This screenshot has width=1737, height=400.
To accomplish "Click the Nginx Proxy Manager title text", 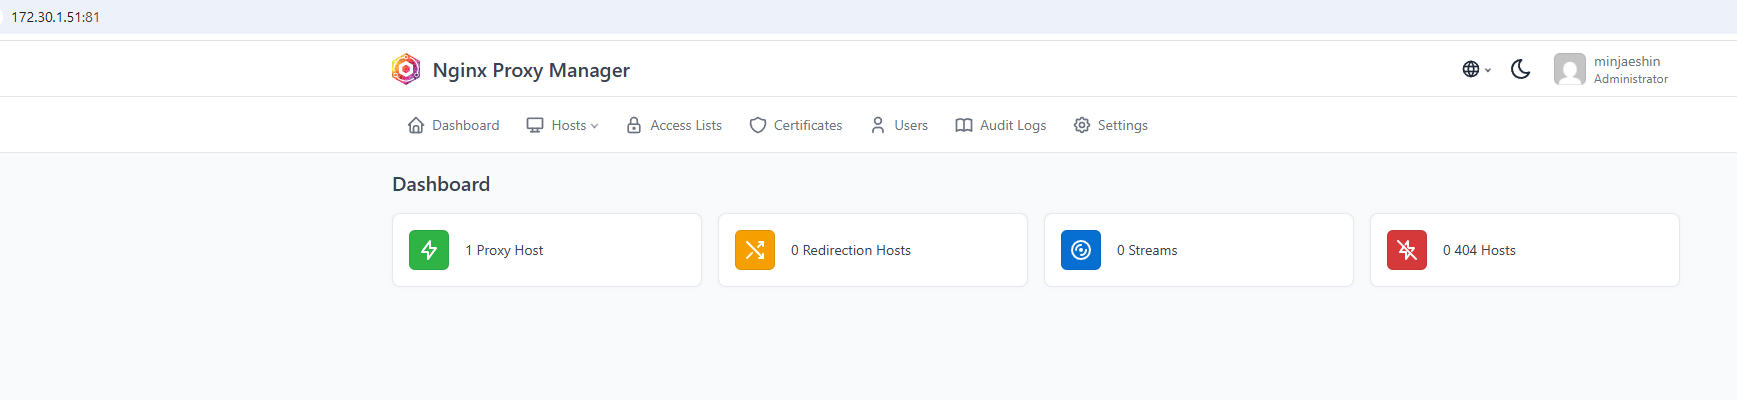I will 531,70.
